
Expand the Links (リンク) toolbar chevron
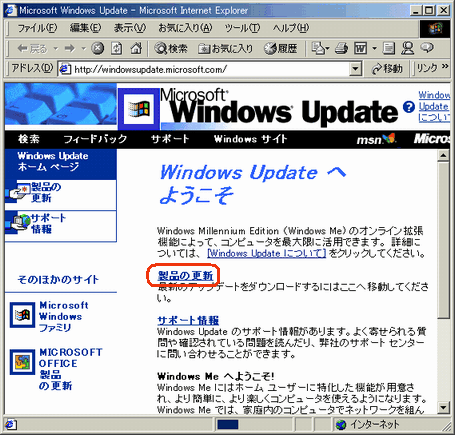click(445, 67)
